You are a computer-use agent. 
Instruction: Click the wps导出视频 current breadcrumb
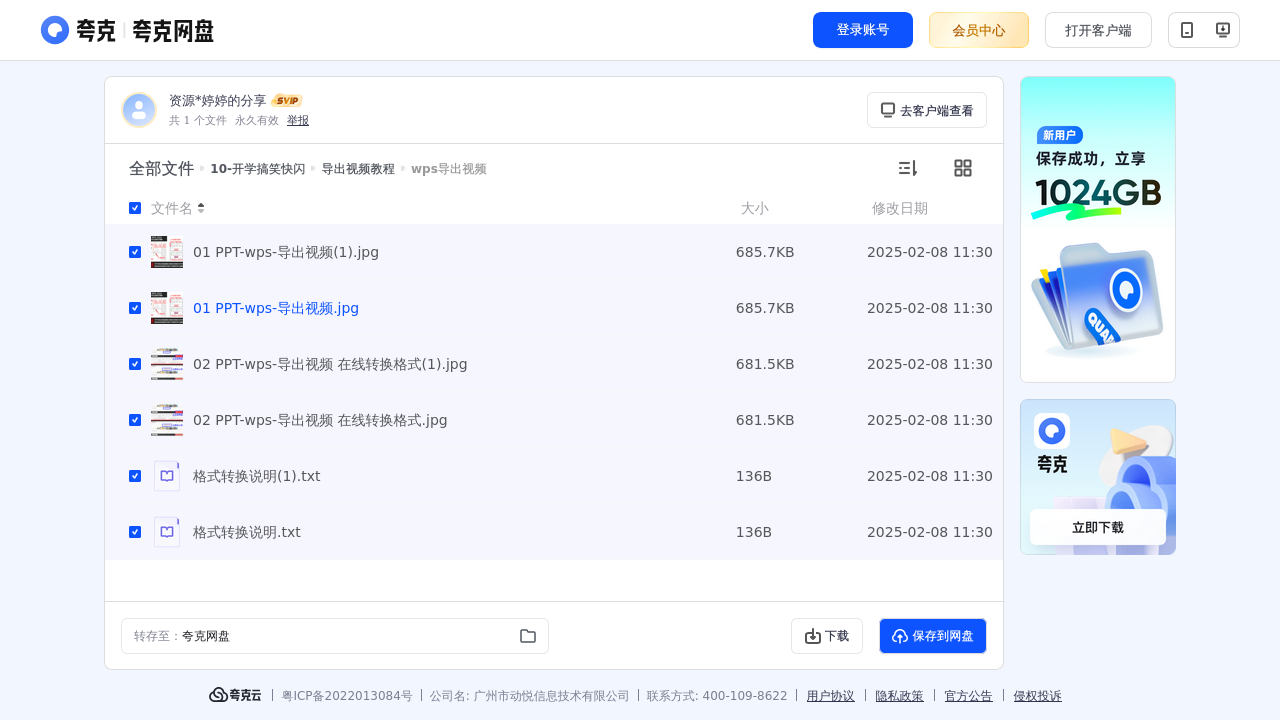click(449, 169)
